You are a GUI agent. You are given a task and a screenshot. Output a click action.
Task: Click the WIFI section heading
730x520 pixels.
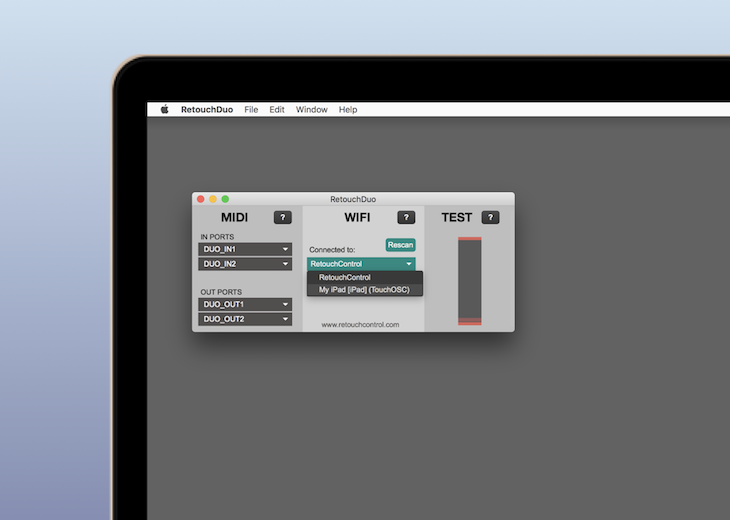(x=357, y=217)
